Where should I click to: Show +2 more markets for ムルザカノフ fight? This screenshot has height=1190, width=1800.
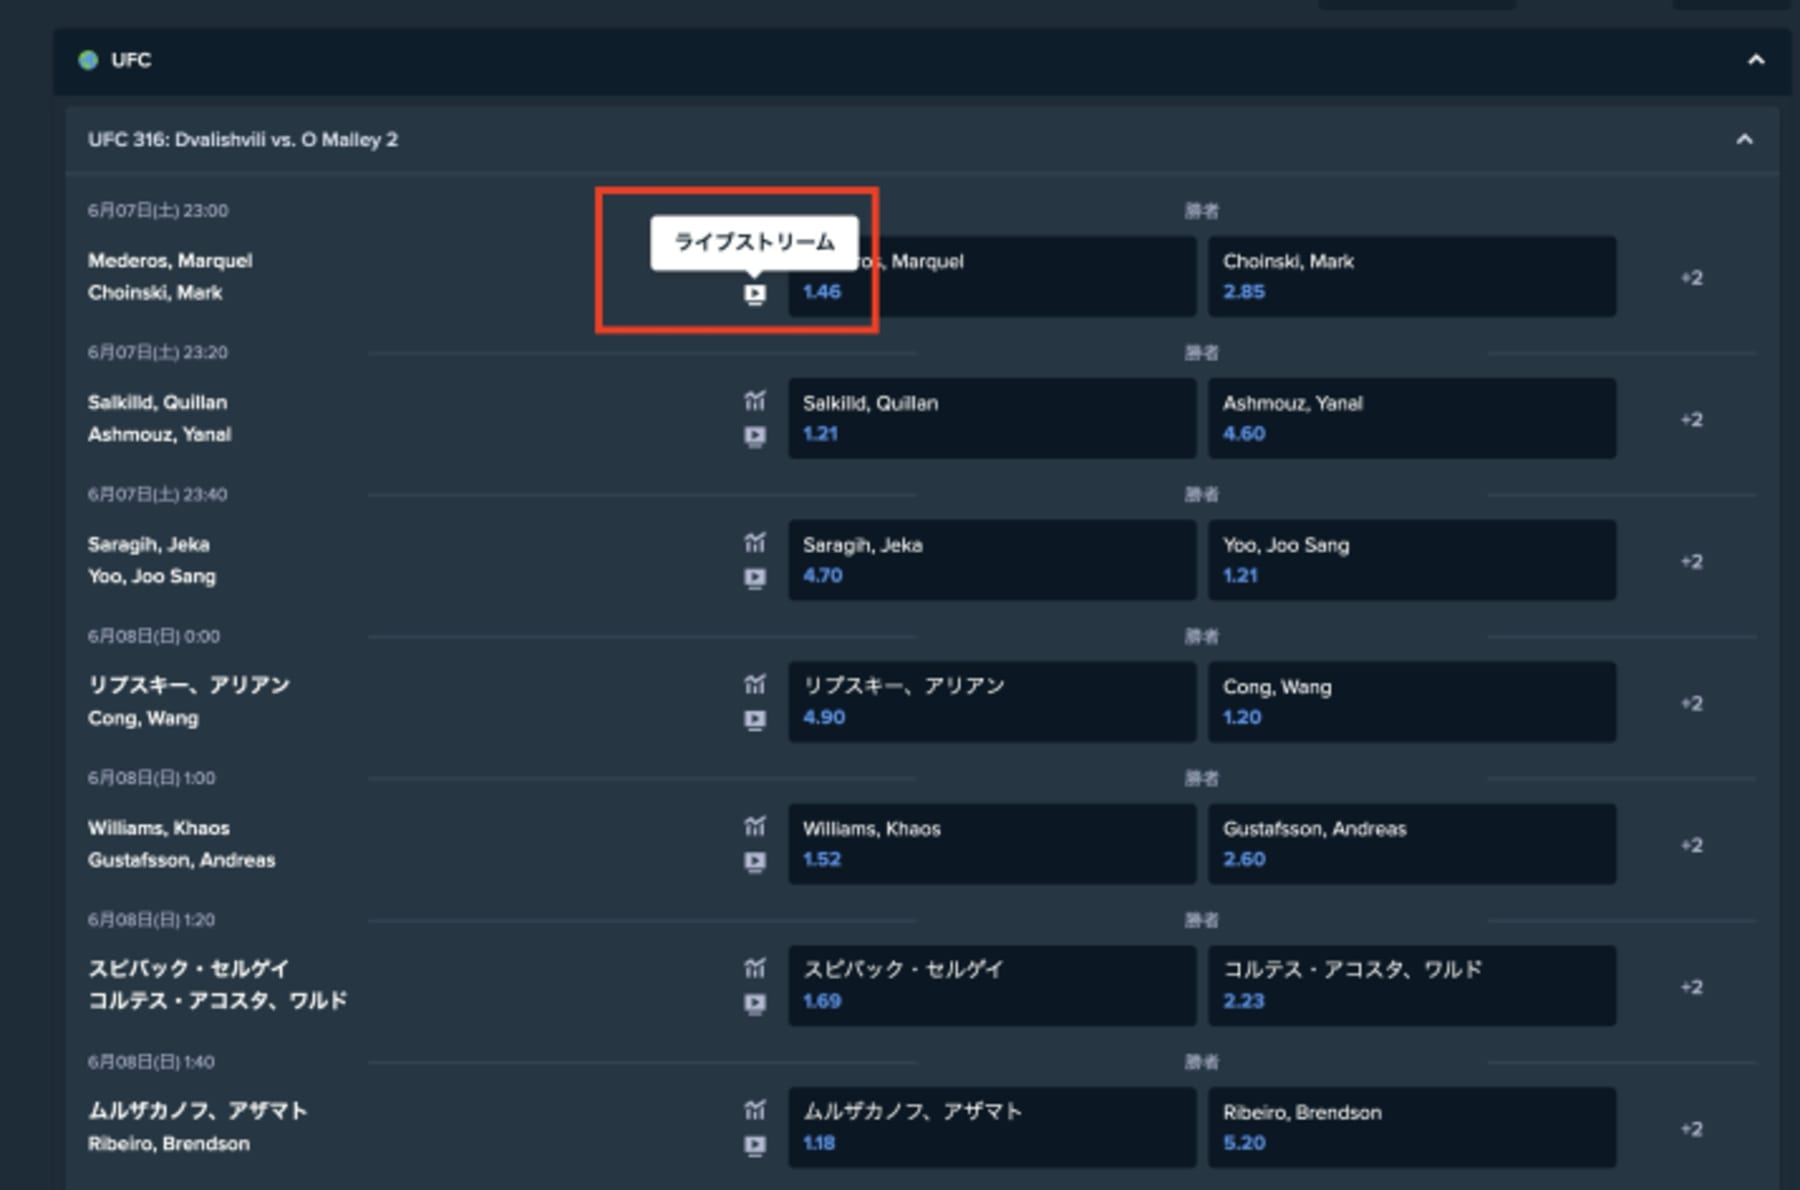[x=1691, y=1130]
